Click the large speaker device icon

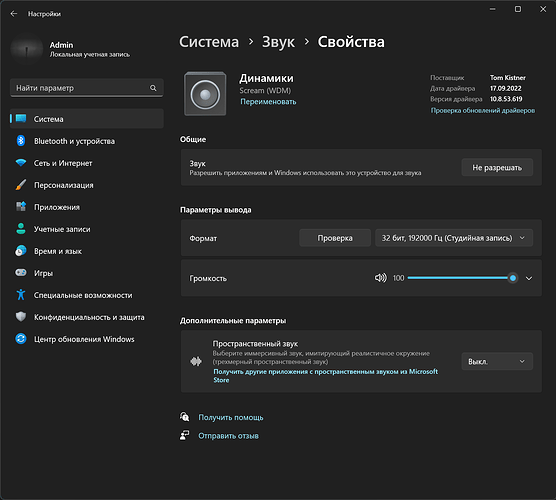(x=205, y=94)
